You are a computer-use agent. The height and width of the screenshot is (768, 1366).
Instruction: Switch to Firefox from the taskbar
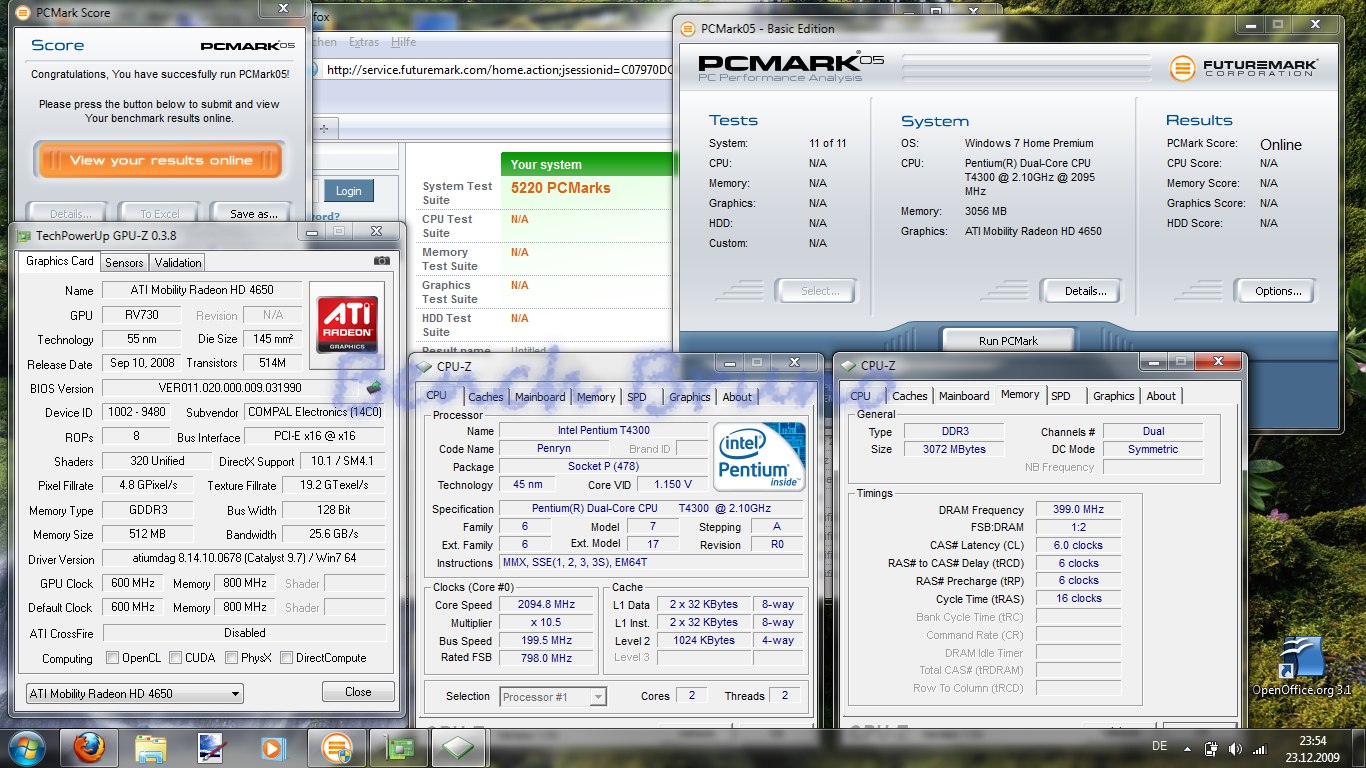coord(89,747)
